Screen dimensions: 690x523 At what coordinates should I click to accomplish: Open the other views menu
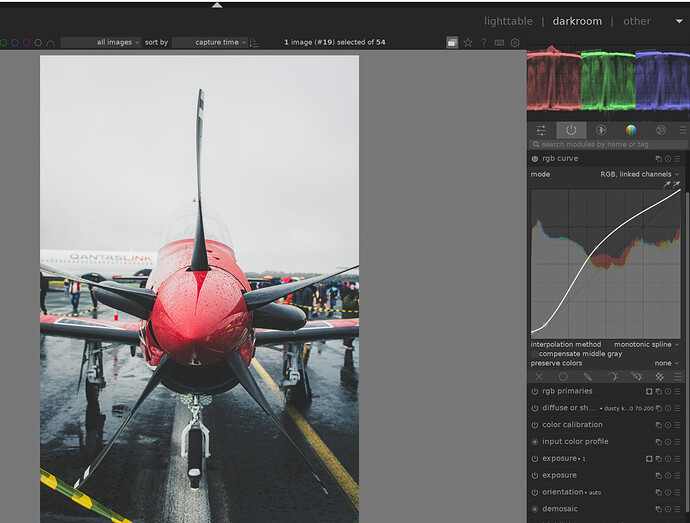[637, 21]
